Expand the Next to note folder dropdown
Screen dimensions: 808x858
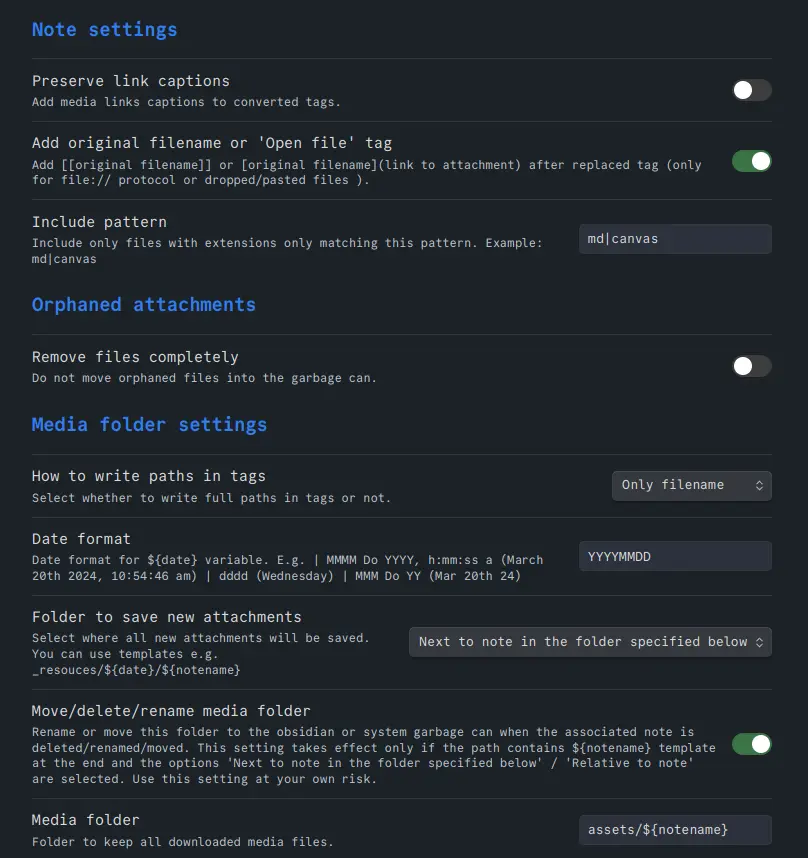click(590, 642)
